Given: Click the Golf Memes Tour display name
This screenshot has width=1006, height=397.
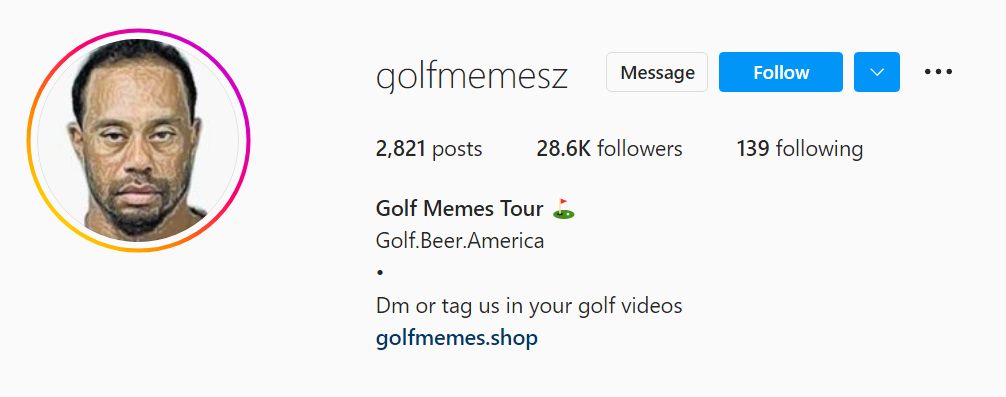Looking at the screenshot, I should [460, 208].
